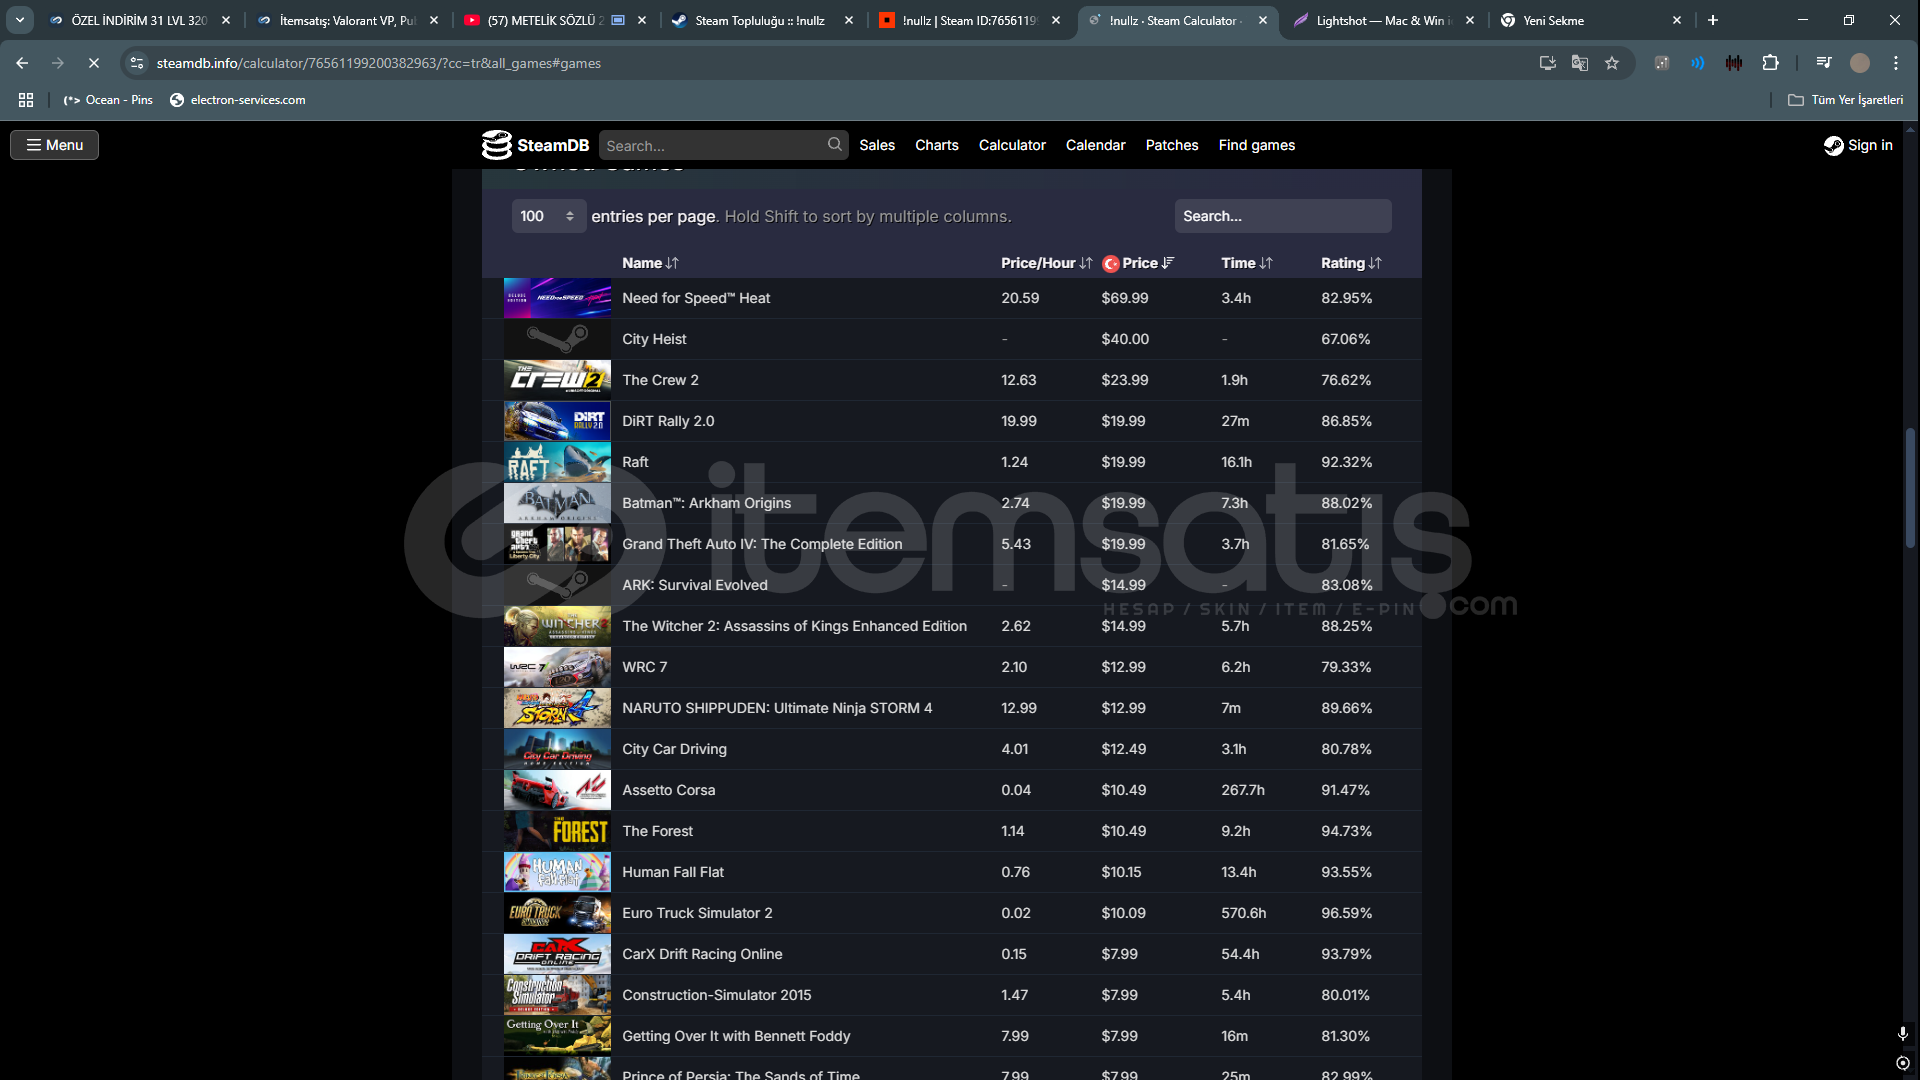This screenshot has width=1920, height=1080.
Task: Open the media control icon in toolbar
Action: [x=1824, y=63]
